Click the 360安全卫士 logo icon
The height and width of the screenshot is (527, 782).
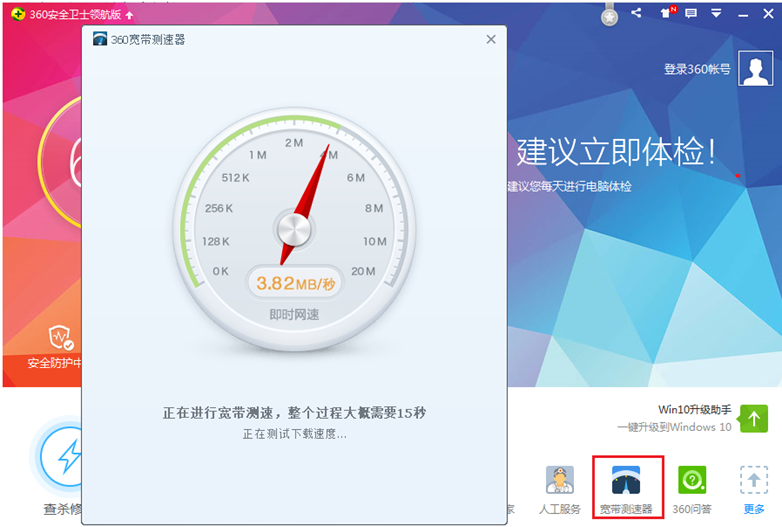(x=18, y=14)
